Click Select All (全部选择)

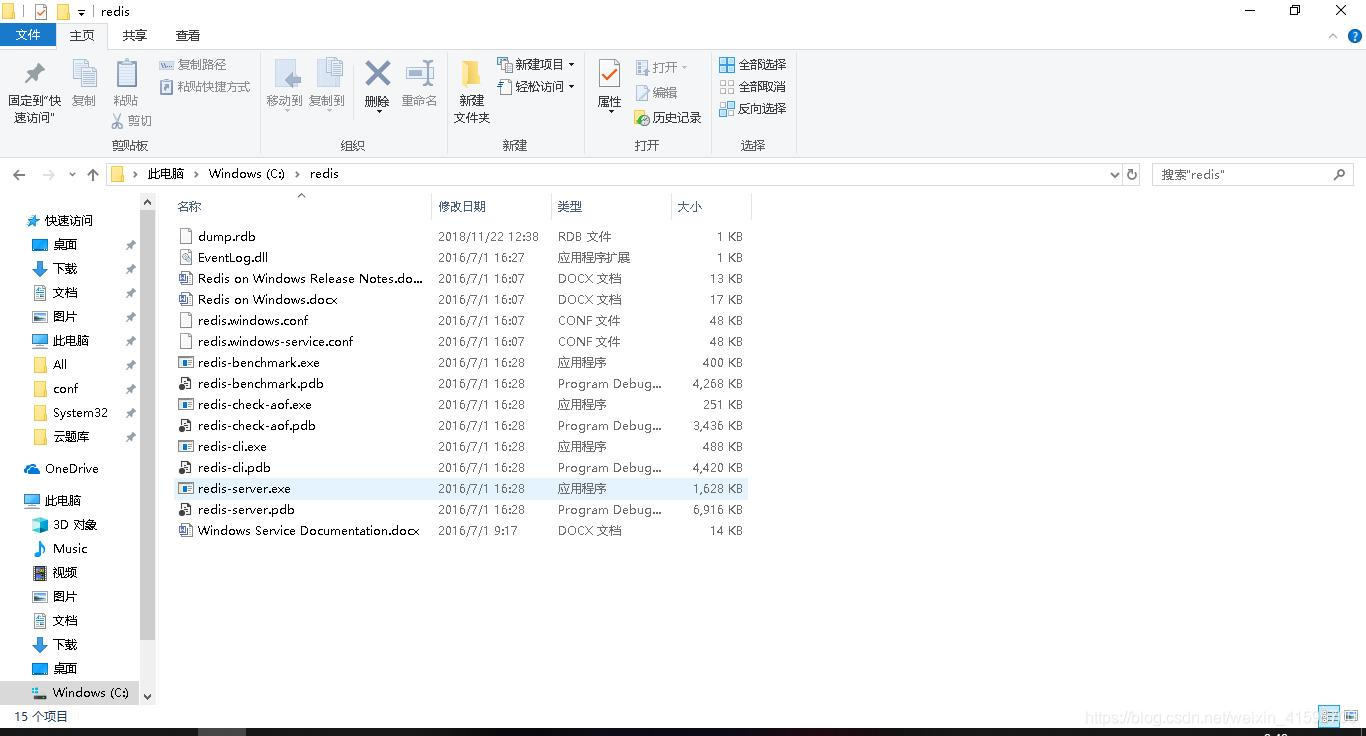pyautogui.click(x=753, y=65)
